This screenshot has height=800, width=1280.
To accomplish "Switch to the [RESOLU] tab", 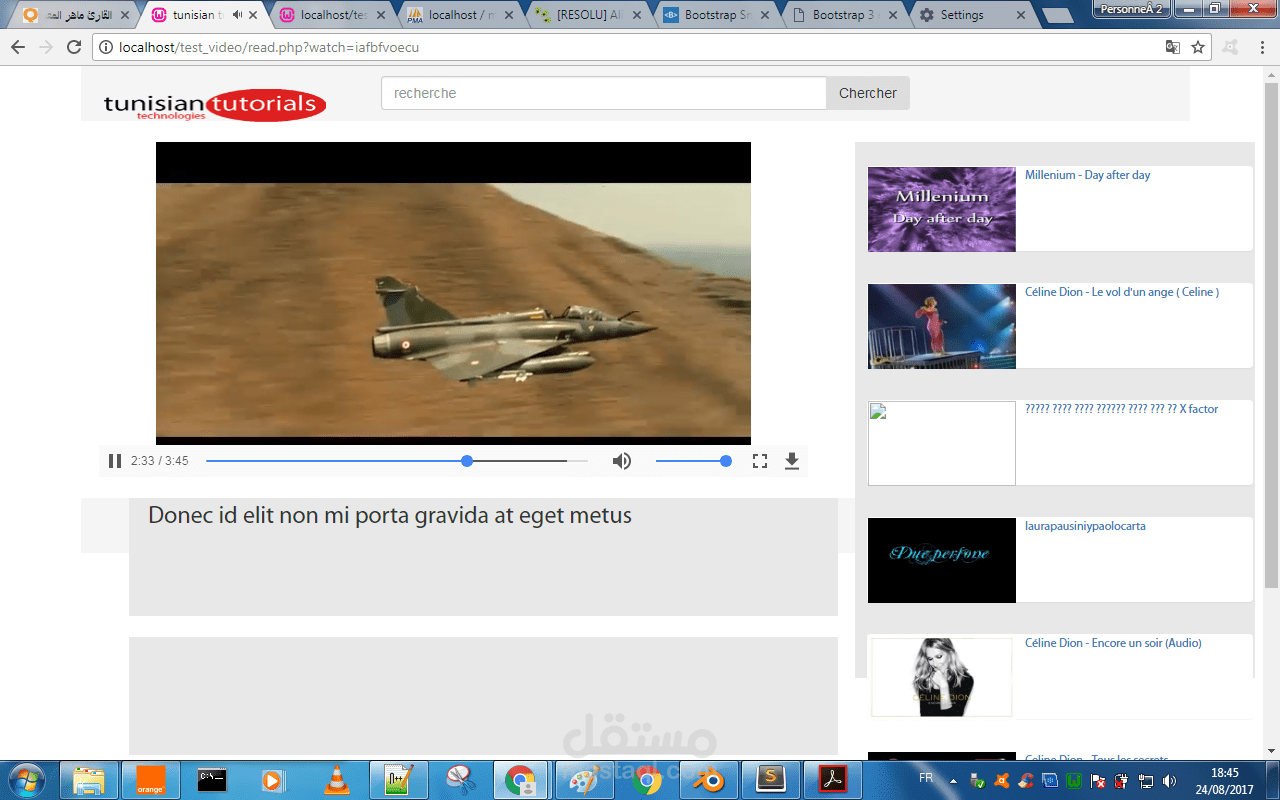I will 589,15.
